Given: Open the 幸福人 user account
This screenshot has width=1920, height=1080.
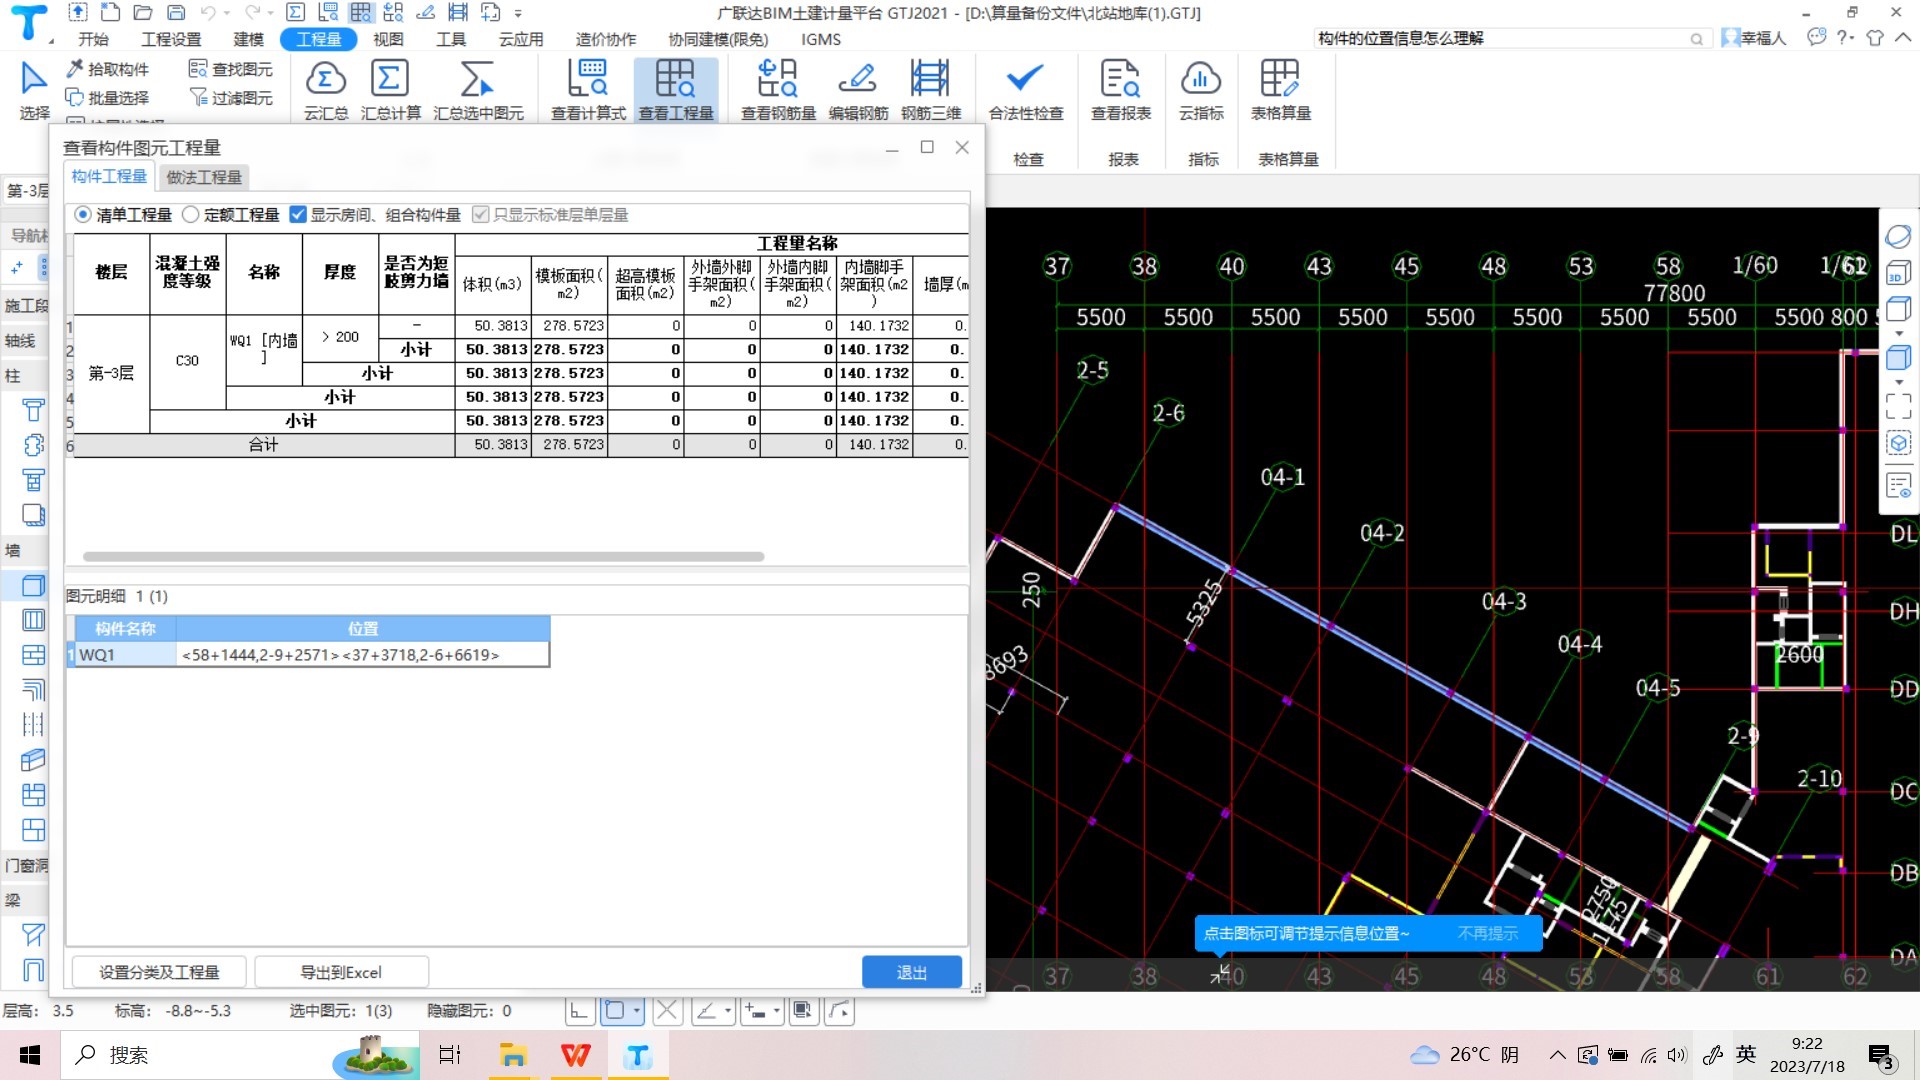Looking at the screenshot, I should (x=1754, y=38).
